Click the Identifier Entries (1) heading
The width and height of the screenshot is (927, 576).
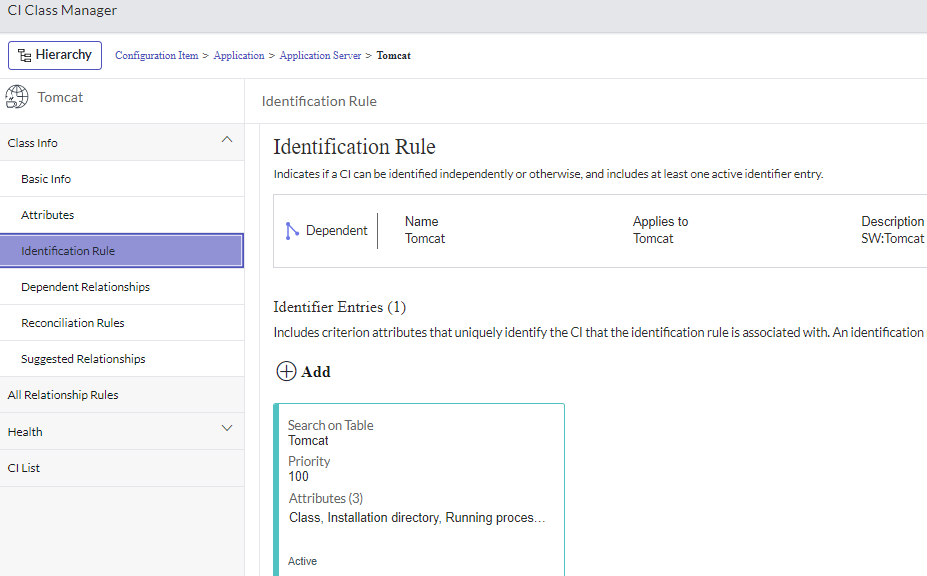pos(340,307)
